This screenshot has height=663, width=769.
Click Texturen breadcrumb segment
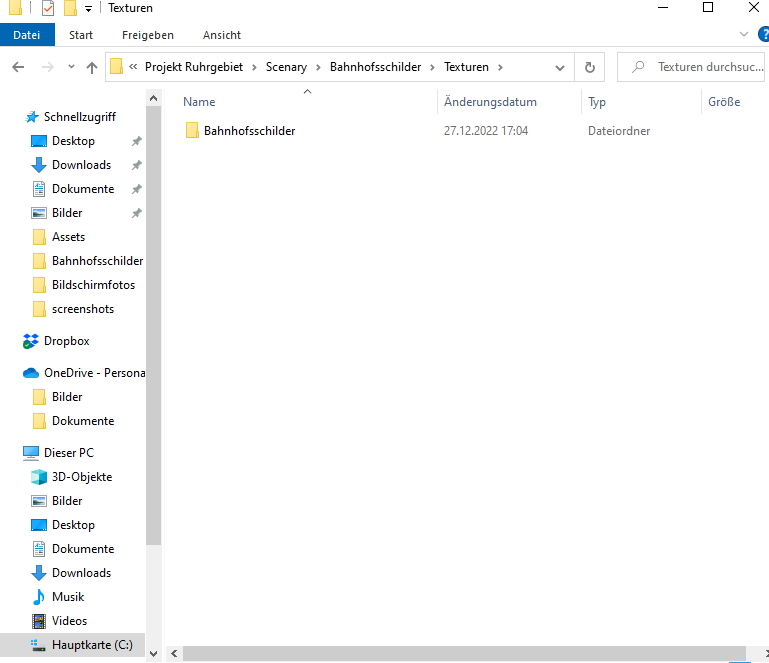tap(466, 67)
